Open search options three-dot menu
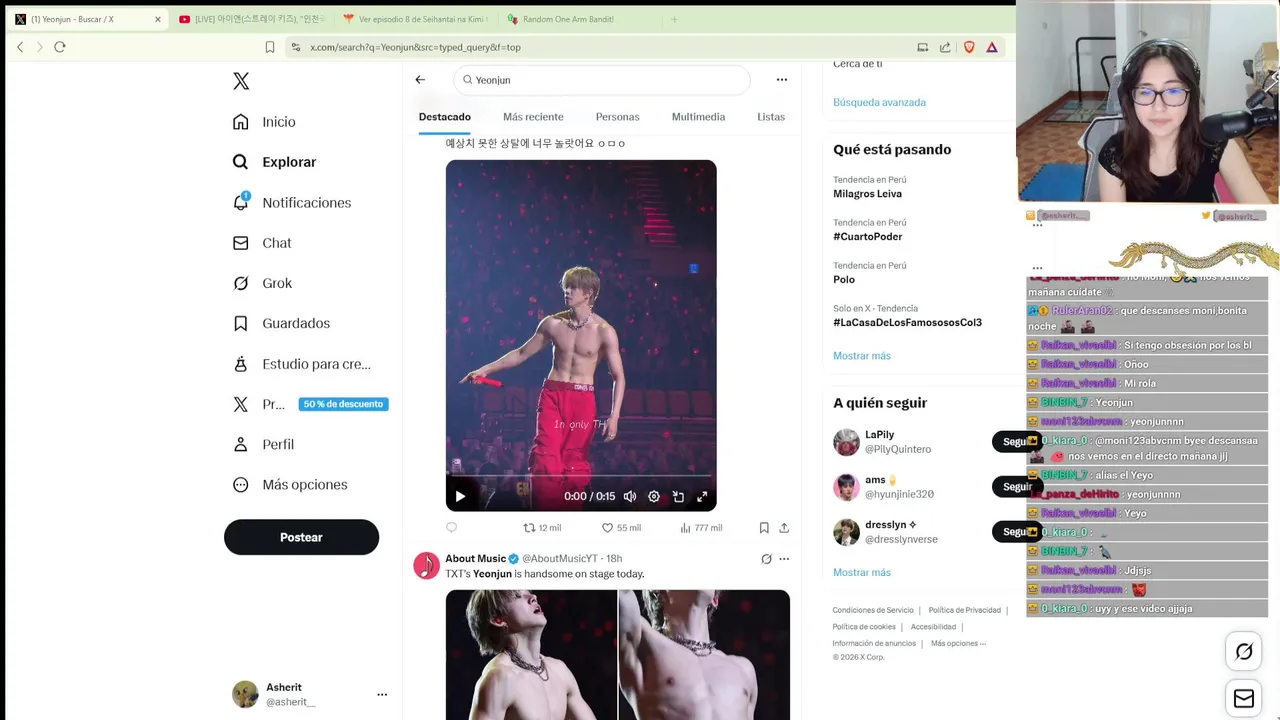 coord(782,80)
